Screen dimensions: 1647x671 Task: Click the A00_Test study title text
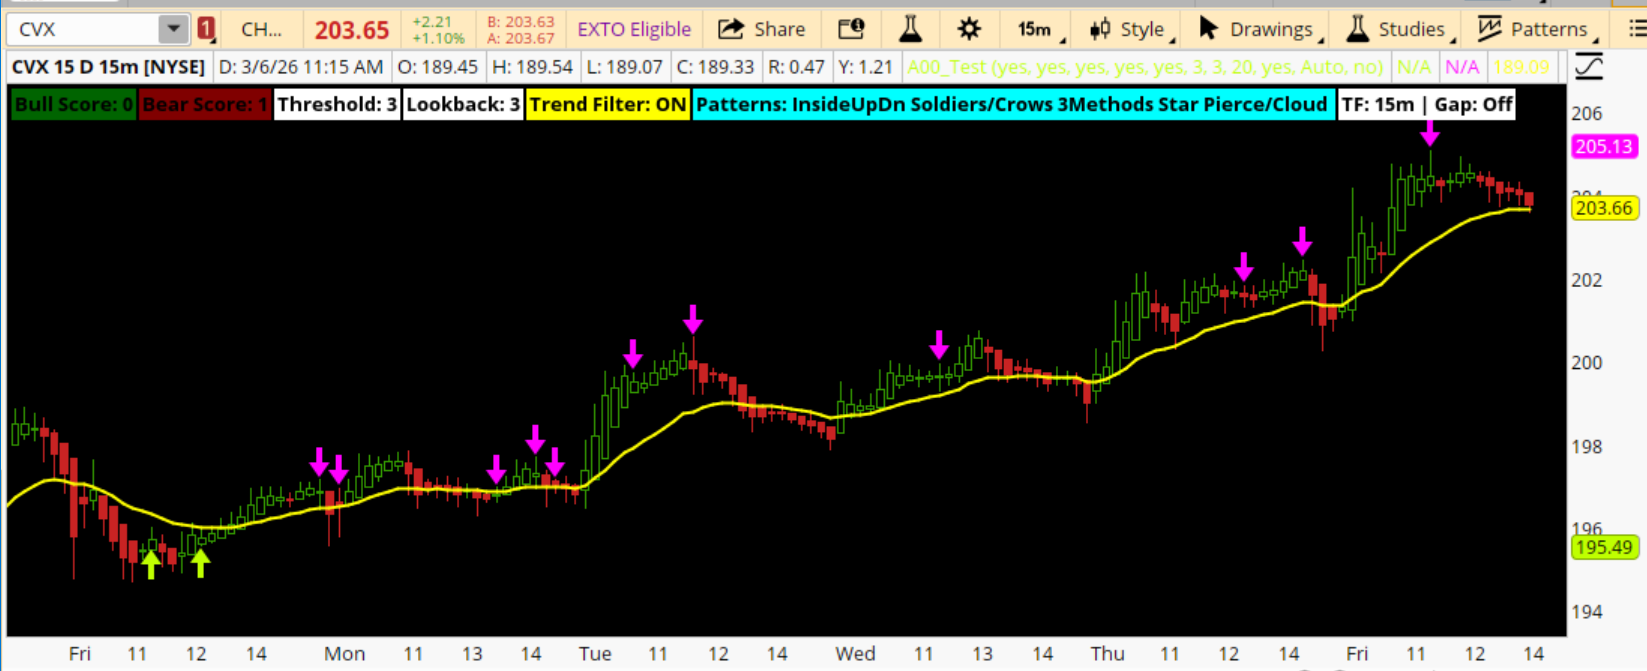tap(1145, 67)
